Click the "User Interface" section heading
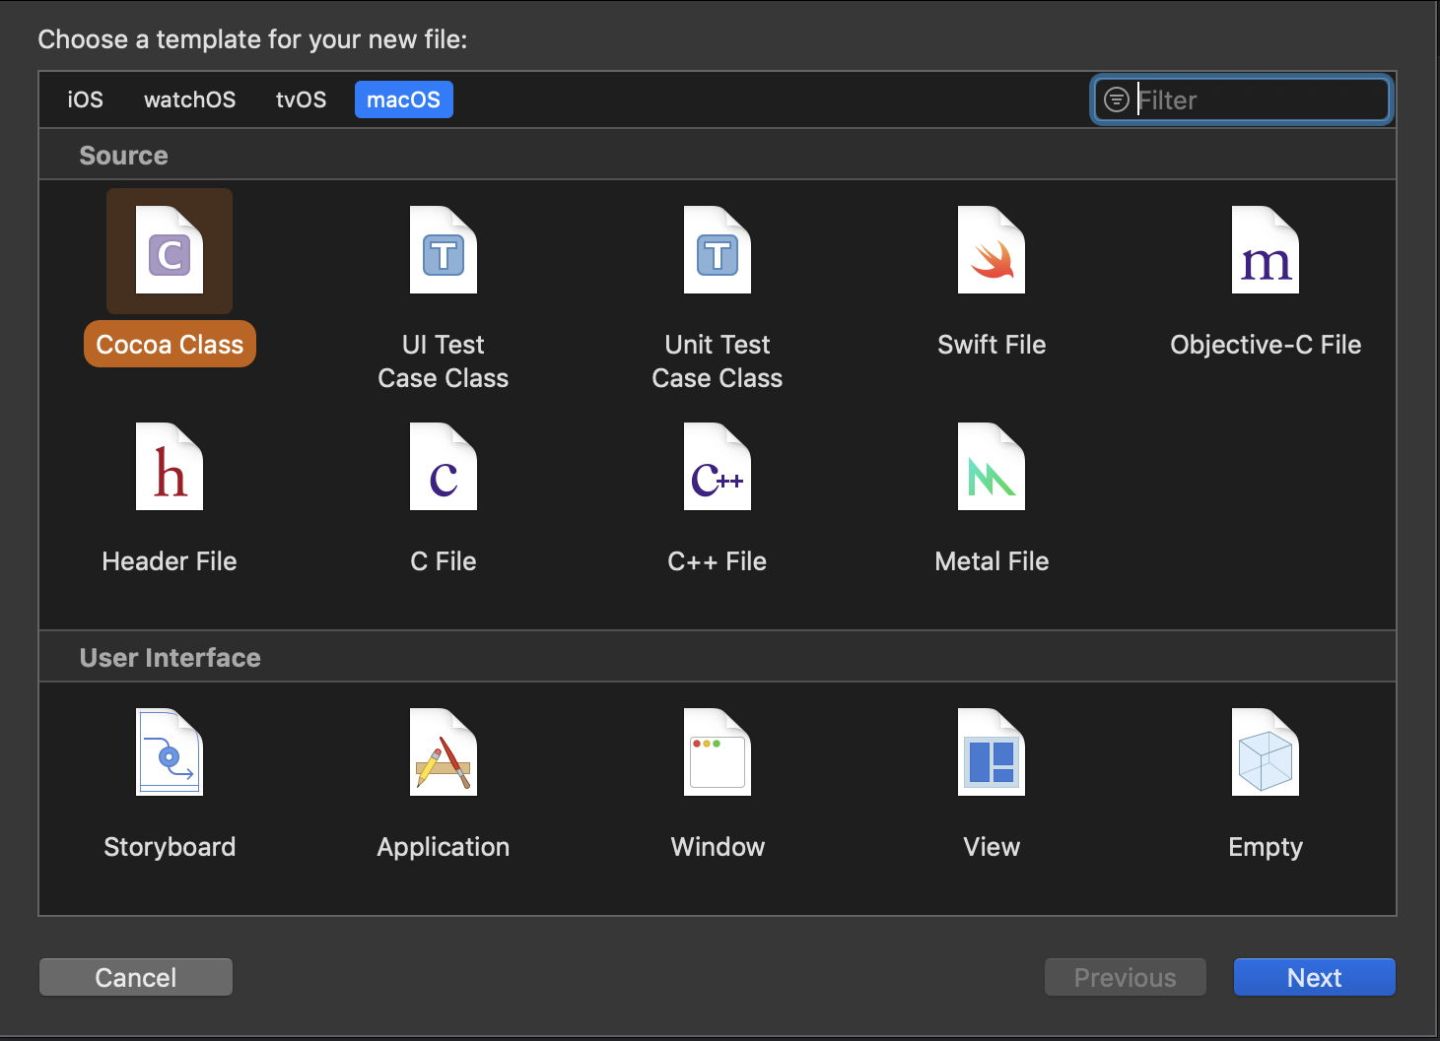This screenshot has width=1440, height=1041. click(x=170, y=658)
